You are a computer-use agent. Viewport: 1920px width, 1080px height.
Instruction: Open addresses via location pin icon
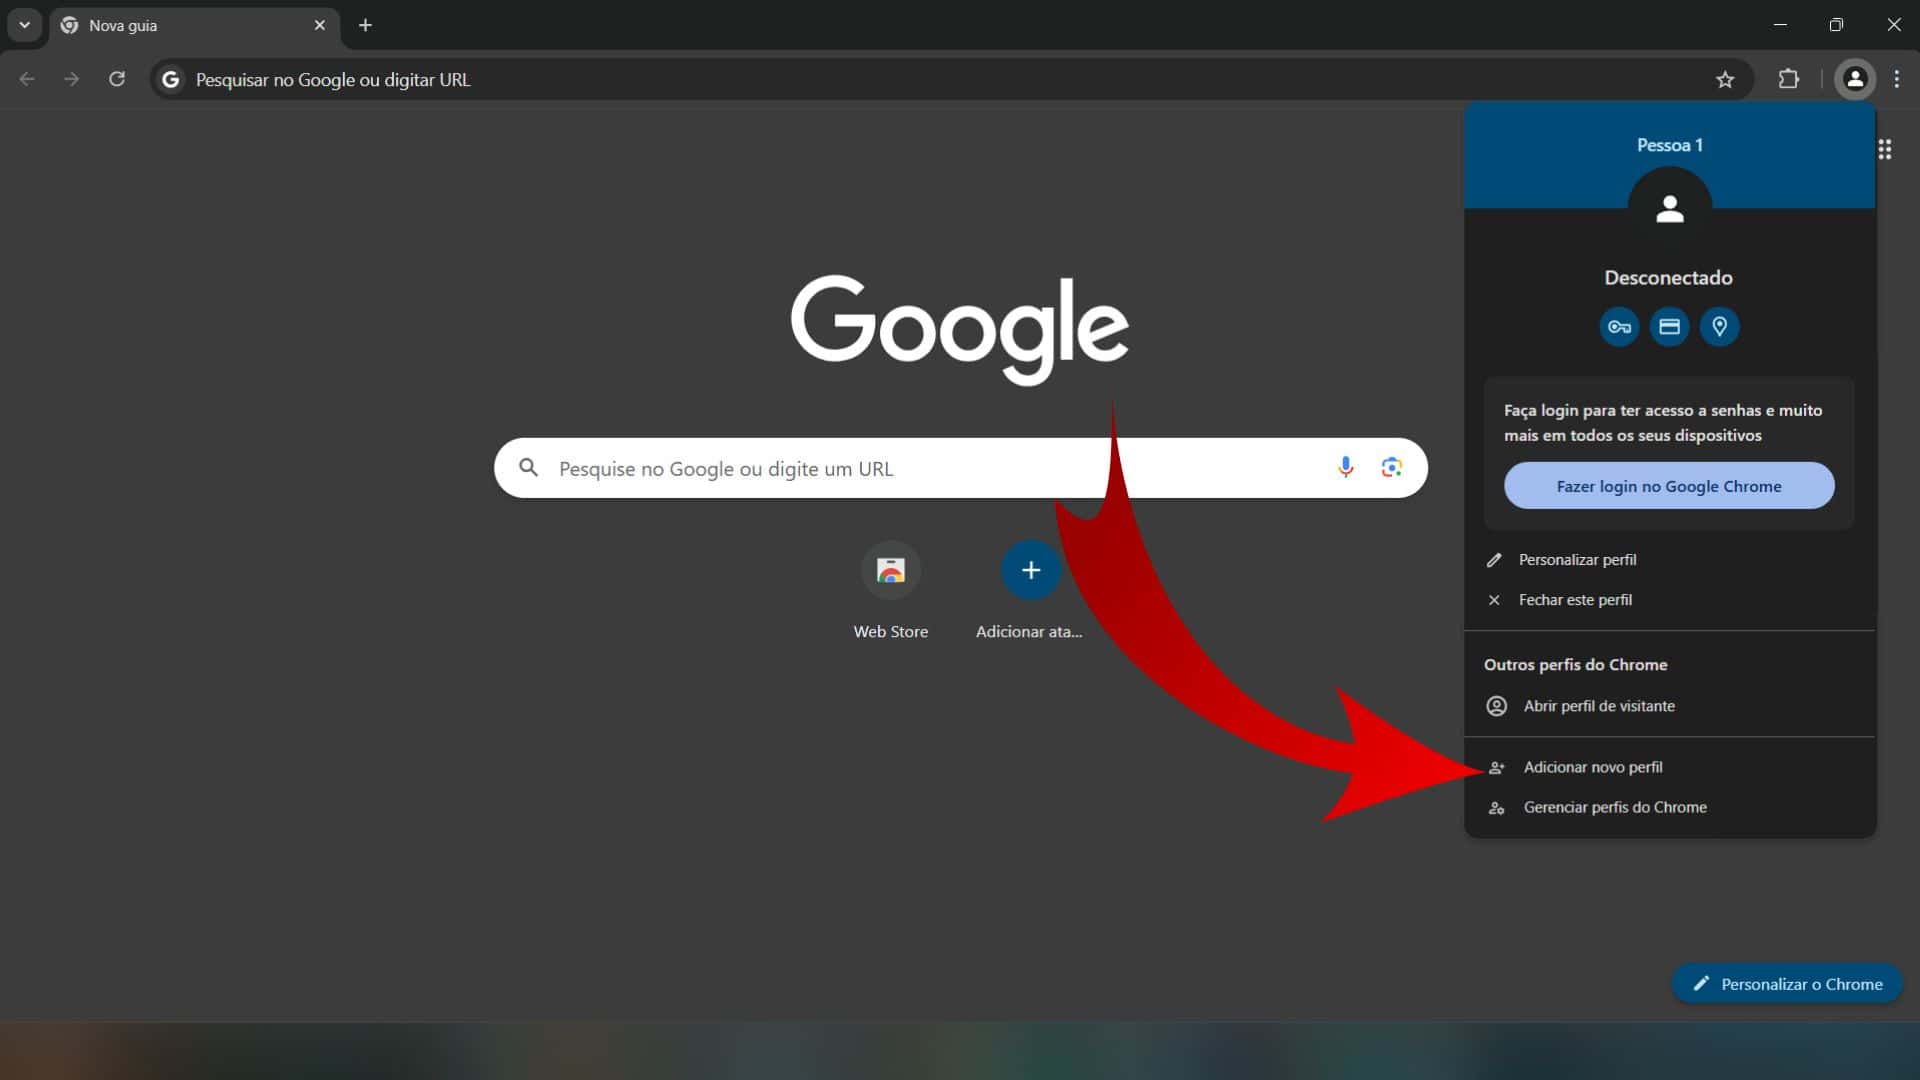[x=1719, y=327]
